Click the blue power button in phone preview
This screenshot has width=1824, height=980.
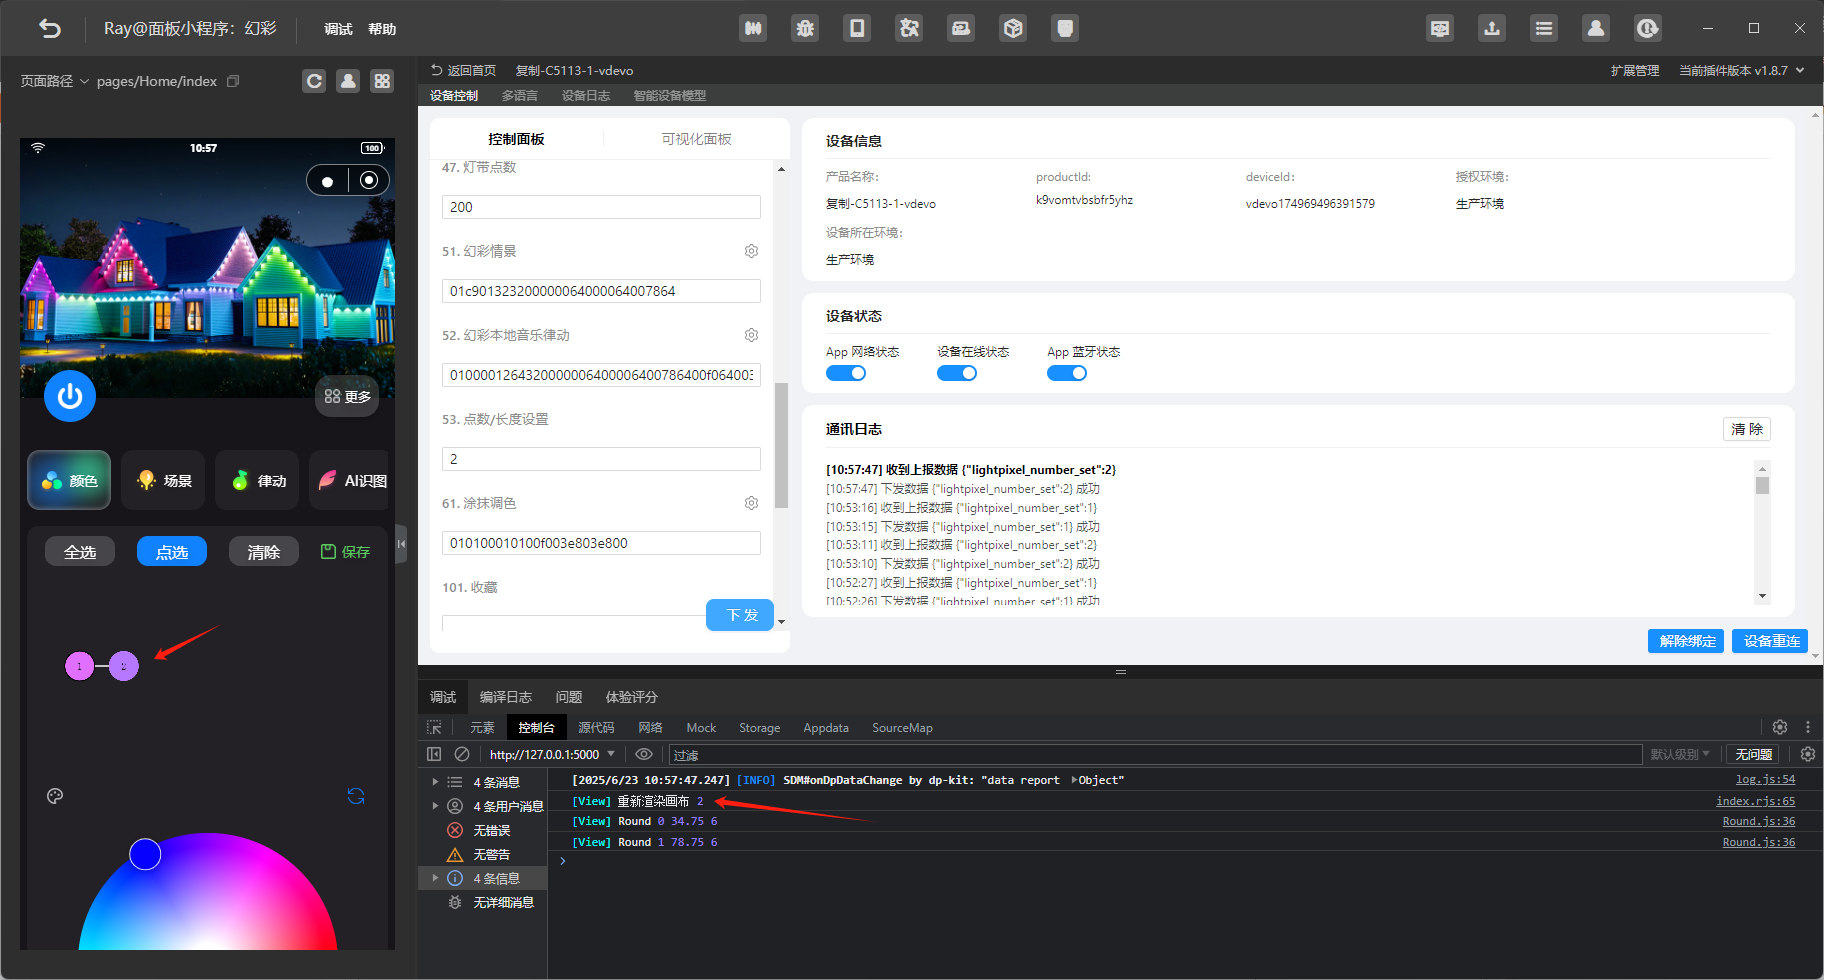(x=70, y=396)
